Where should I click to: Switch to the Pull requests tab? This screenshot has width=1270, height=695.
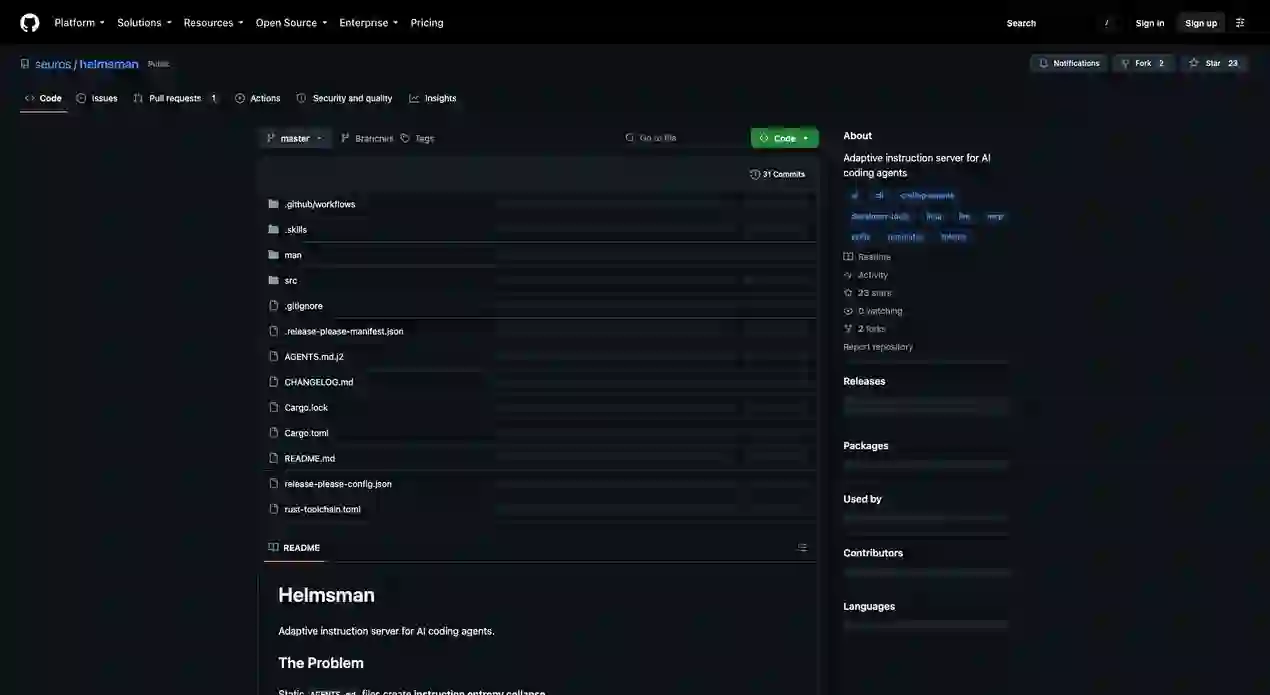176,98
